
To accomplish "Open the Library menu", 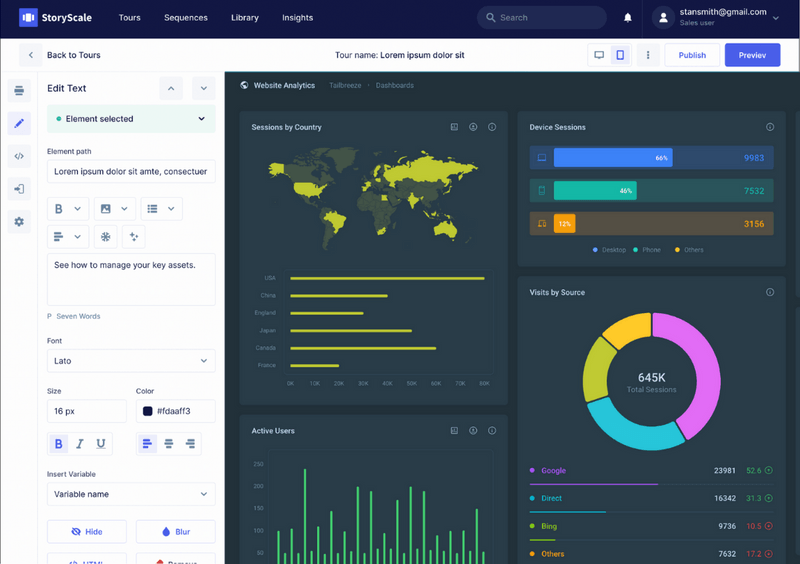I will (x=245, y=18).
